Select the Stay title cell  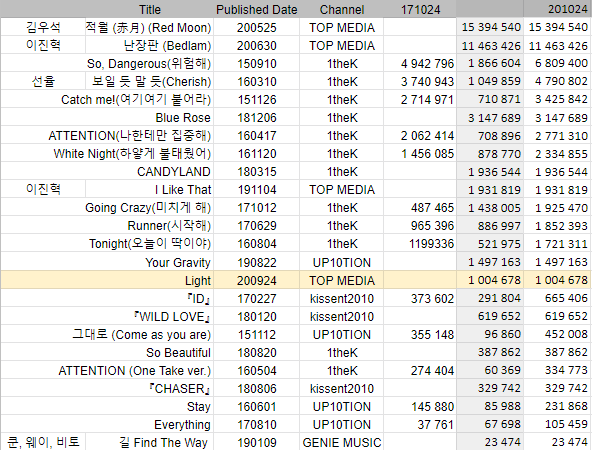pos(107,407)
